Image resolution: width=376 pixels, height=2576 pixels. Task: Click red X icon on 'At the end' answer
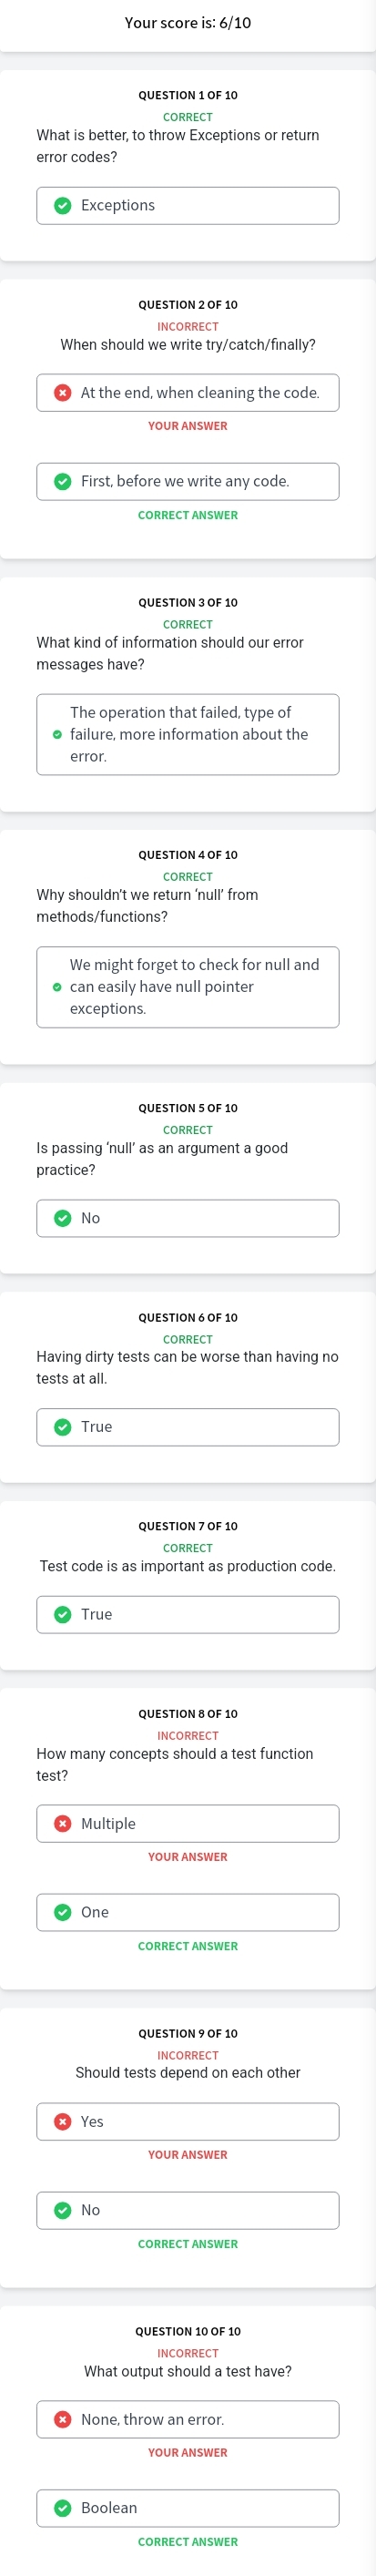click(62, 393)
